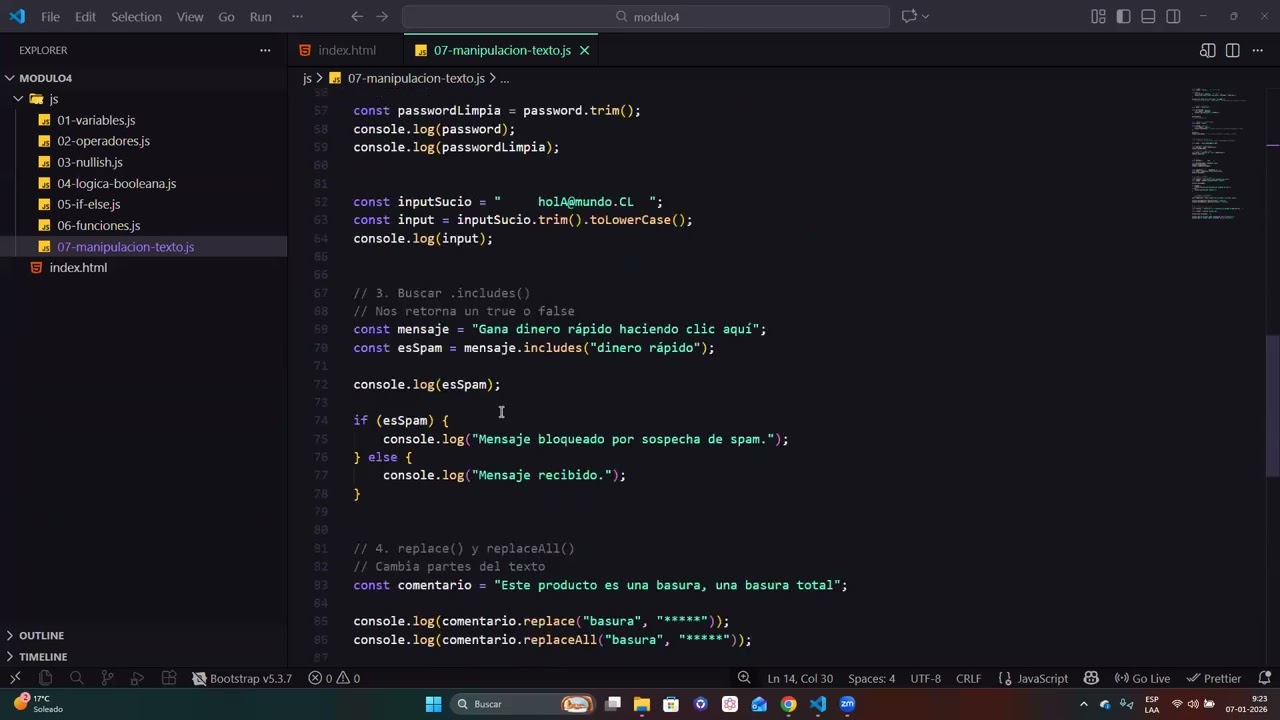This screenshot has width=1280, height=720.
Task: Change line endings via CRLF indicator
Action: pyautogui.click(x=968, y=678)
